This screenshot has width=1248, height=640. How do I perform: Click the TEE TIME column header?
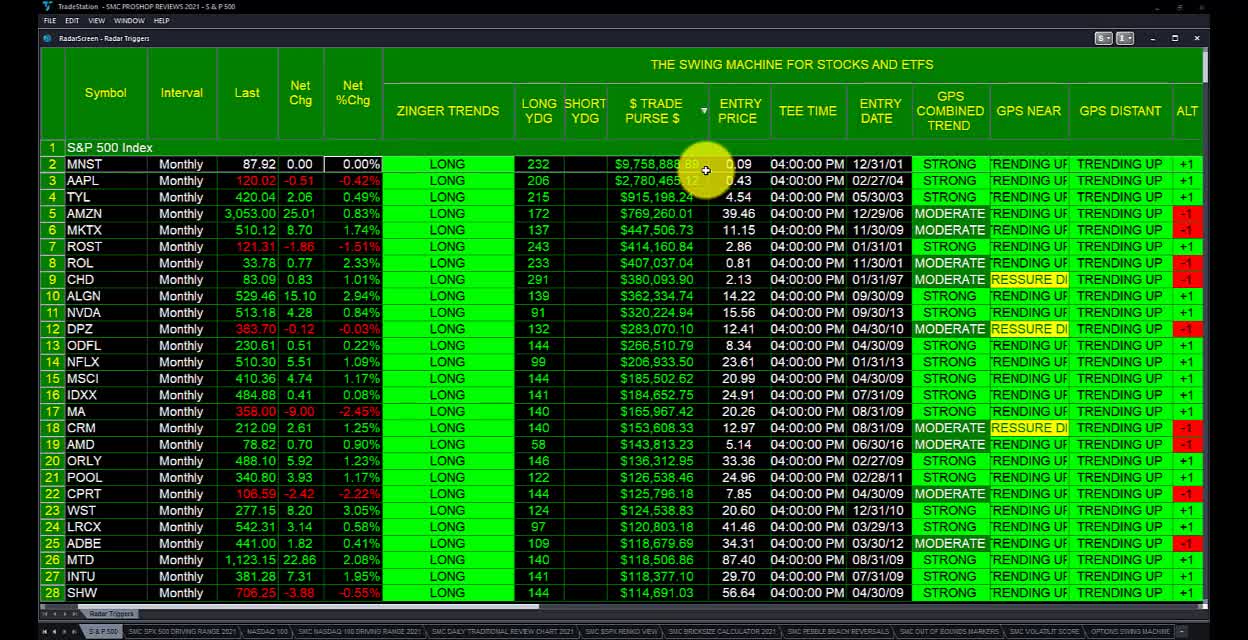click(807, 111)
